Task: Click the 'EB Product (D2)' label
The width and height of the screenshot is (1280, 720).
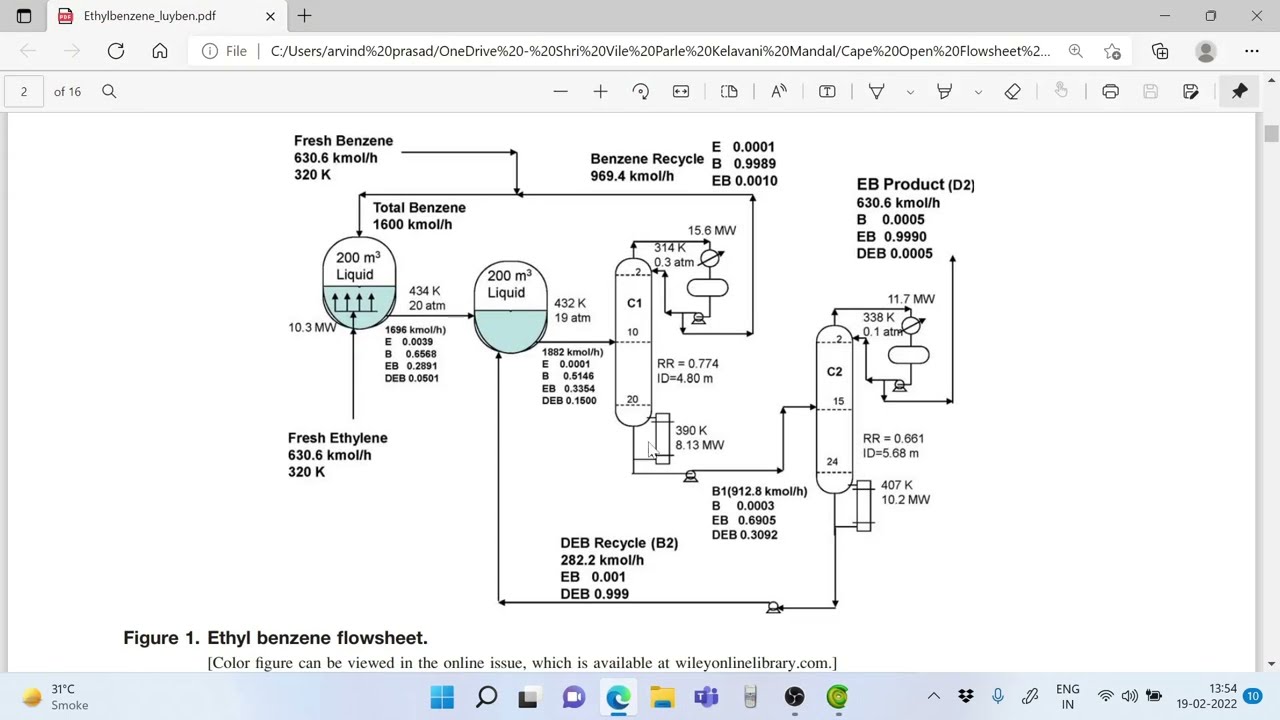Action: tap(915, 185)
